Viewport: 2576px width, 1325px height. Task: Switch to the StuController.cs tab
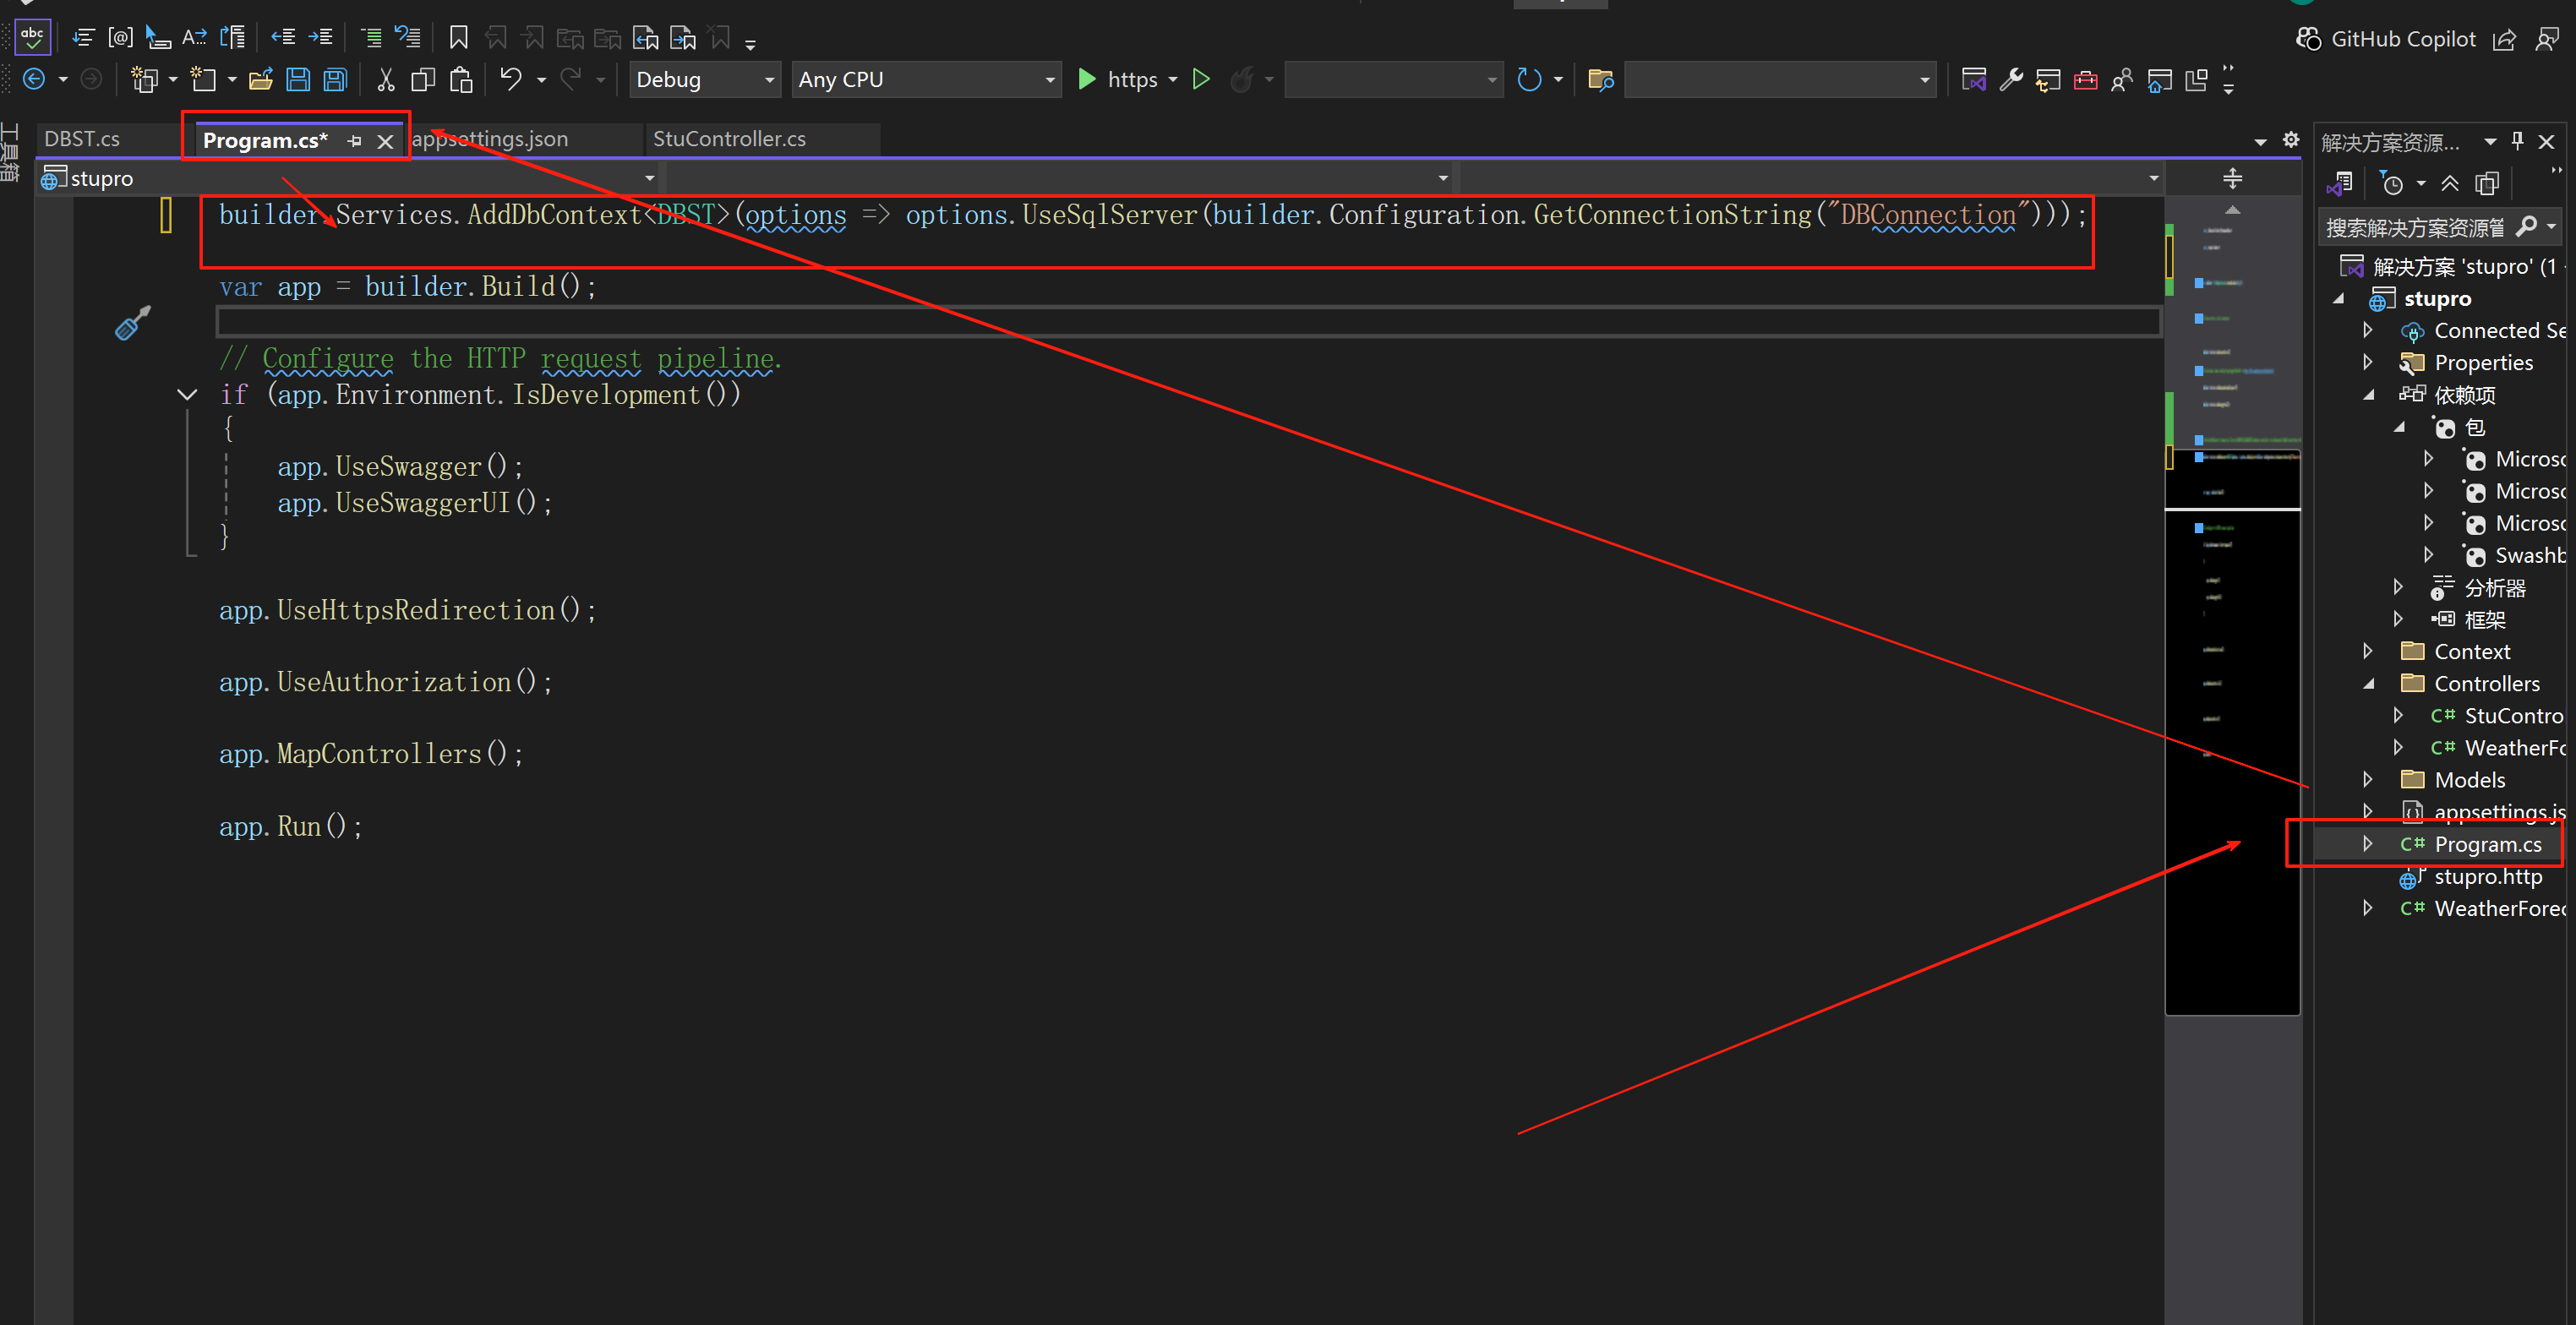[x=729, y=139]
